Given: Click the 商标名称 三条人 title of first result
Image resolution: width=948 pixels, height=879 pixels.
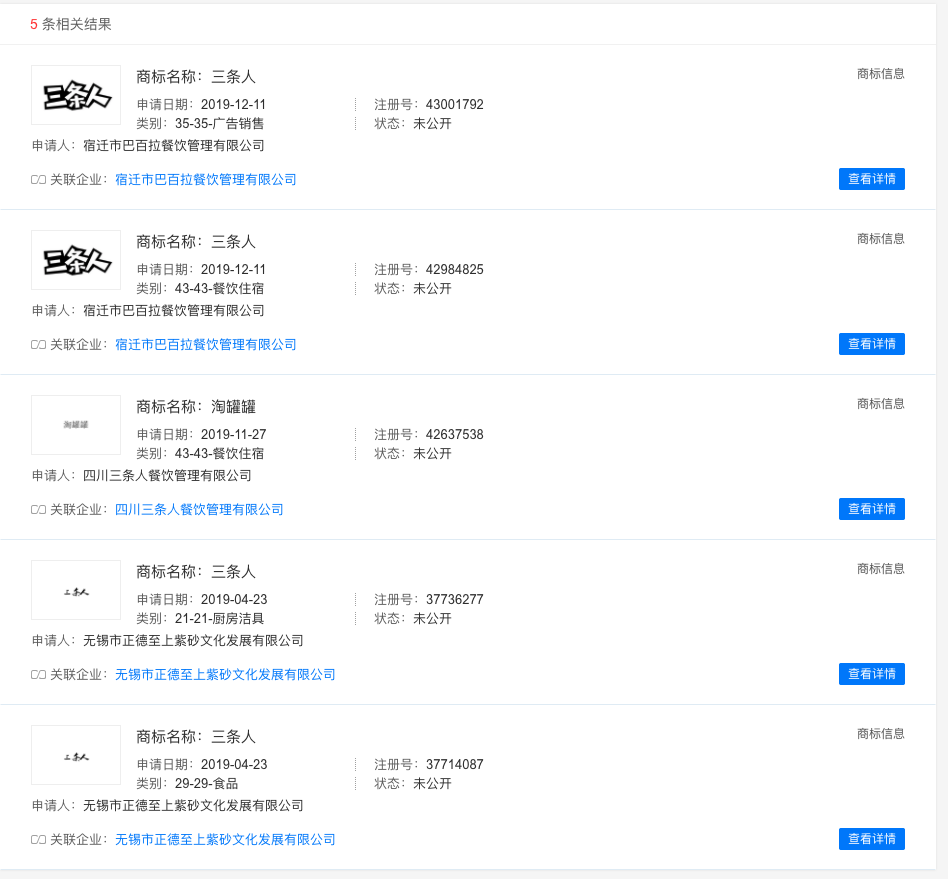Looking at the screenshot, I should pos(196,77).
